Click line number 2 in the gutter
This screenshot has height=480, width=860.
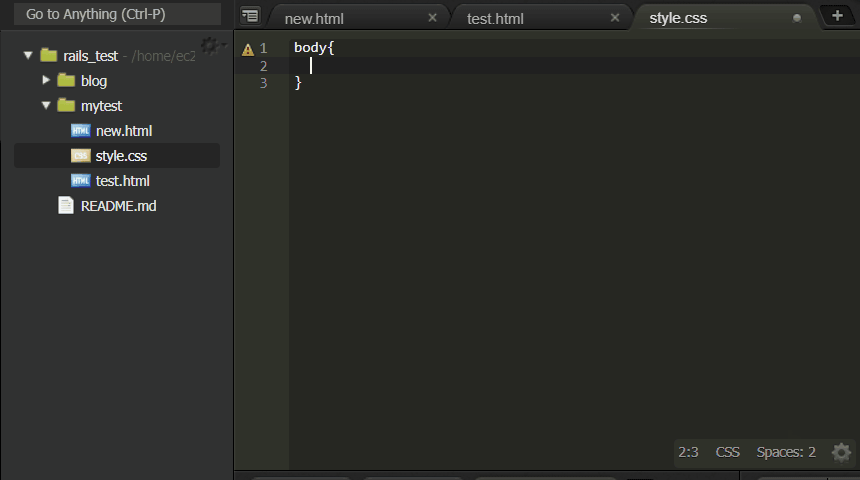[264, 66]
